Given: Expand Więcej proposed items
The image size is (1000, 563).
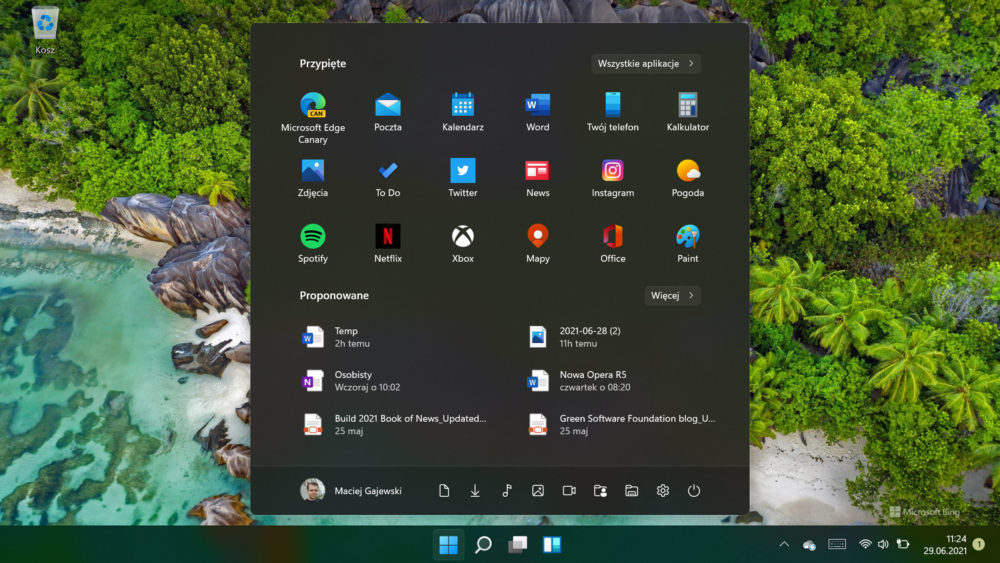Looking at the screenshot, I should [x=672, y=295].
